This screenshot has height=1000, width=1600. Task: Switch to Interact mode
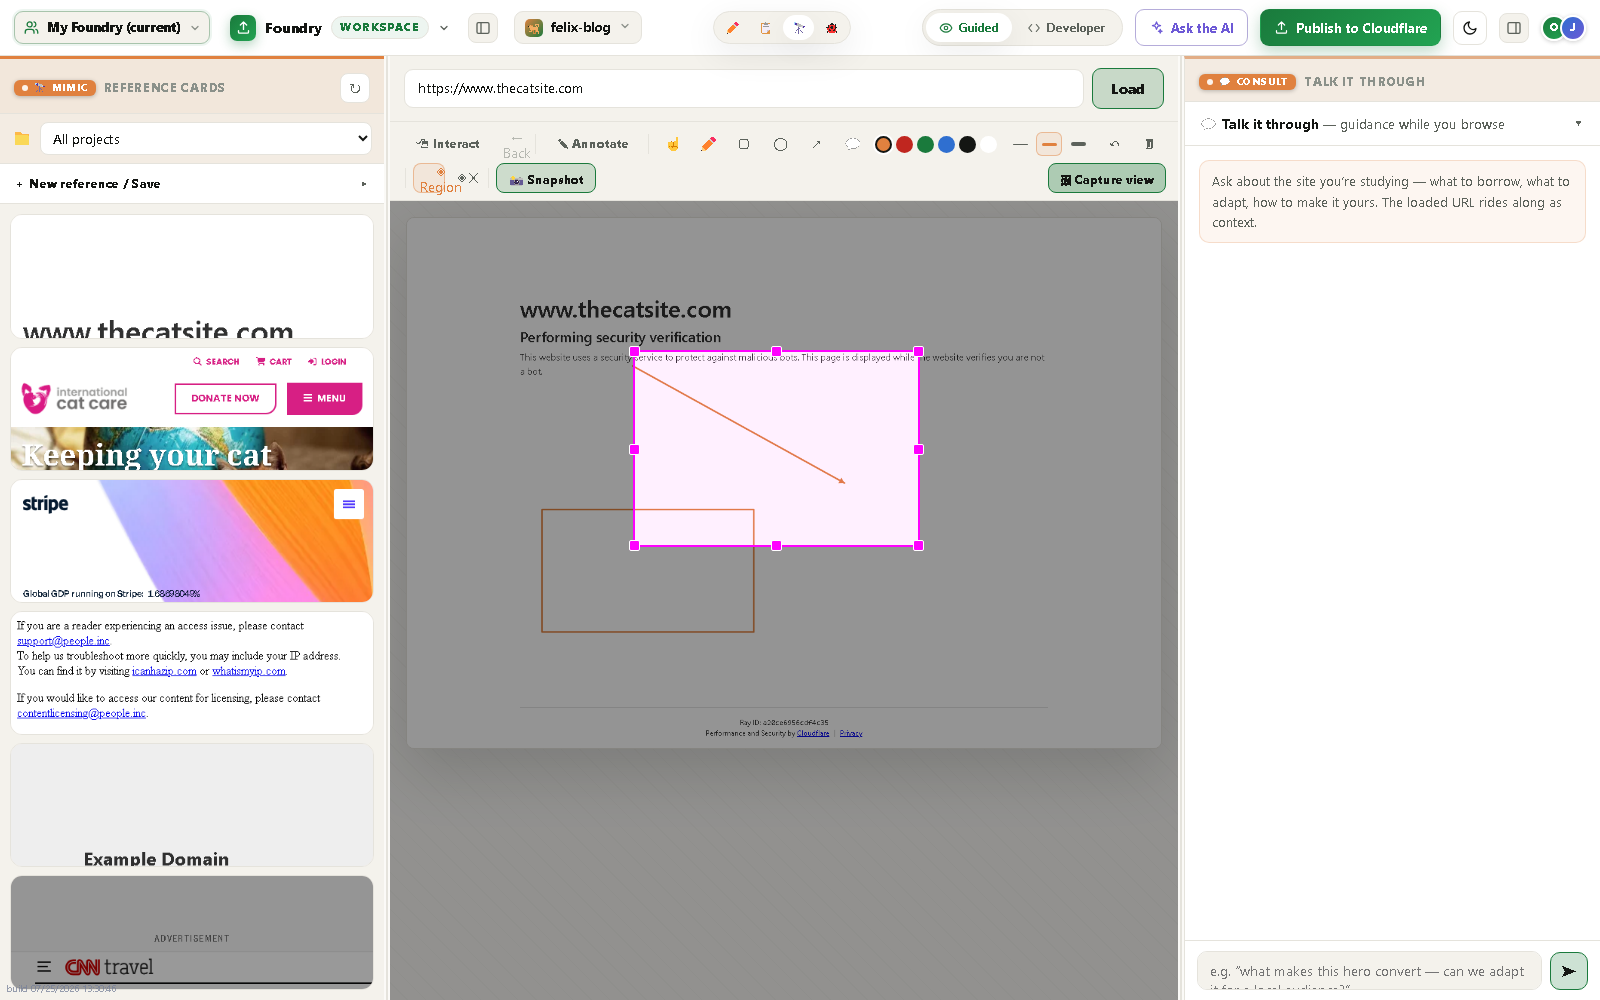448,144
